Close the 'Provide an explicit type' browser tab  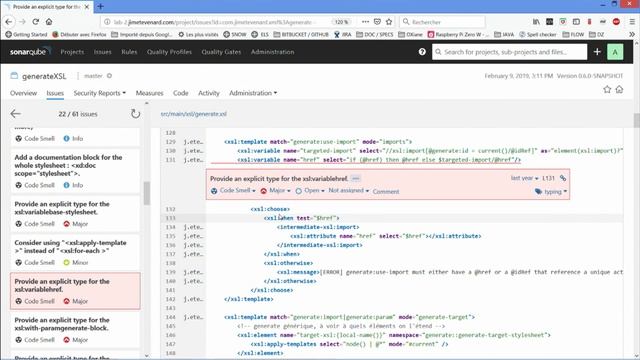pos(87,7)
